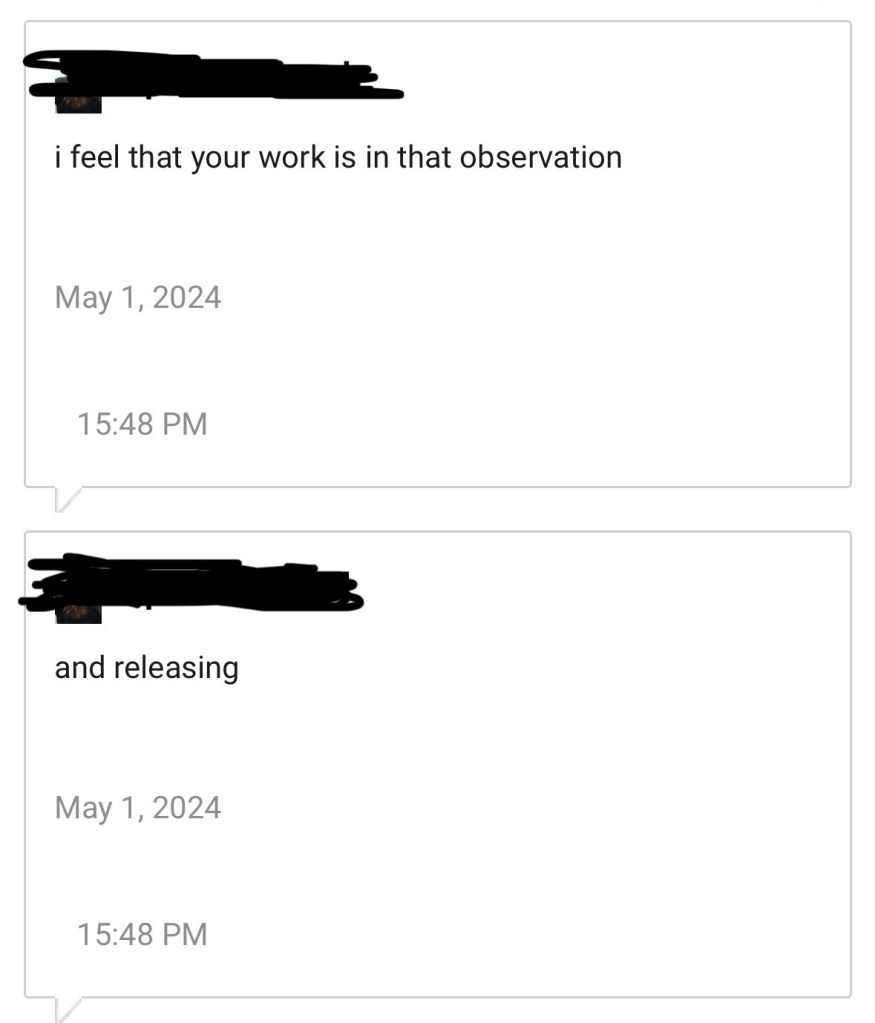Select the "i feel that your work" message text
The height and width of the screenshot is (1023, 875).
[338, 157]
